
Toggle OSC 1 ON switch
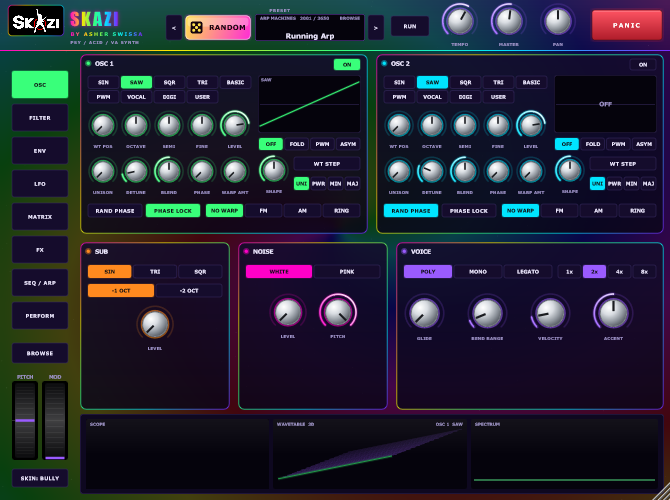point(347,65)
